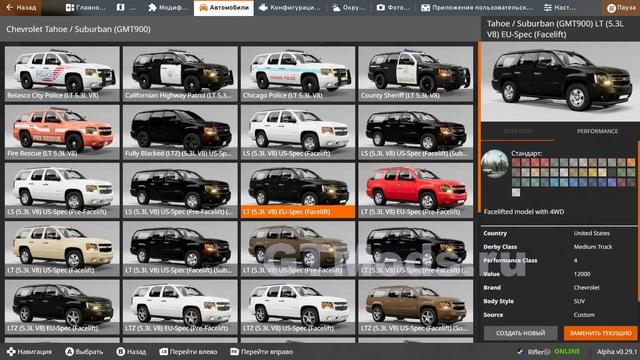Switch to the Performance tab
This screenshot has width=640, height=360.
pos(597,131)
